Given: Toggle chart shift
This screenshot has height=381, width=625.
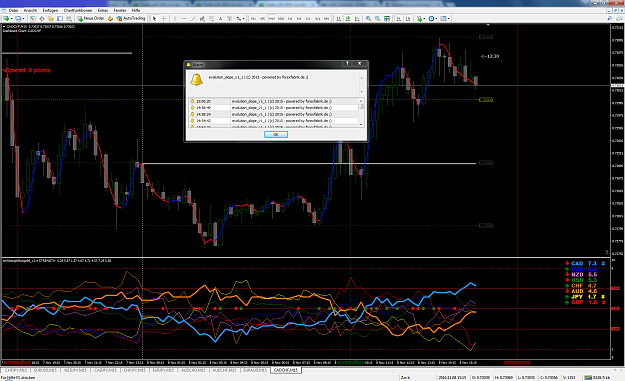Looking at the screenshot, I should click(x=408, y=18).
